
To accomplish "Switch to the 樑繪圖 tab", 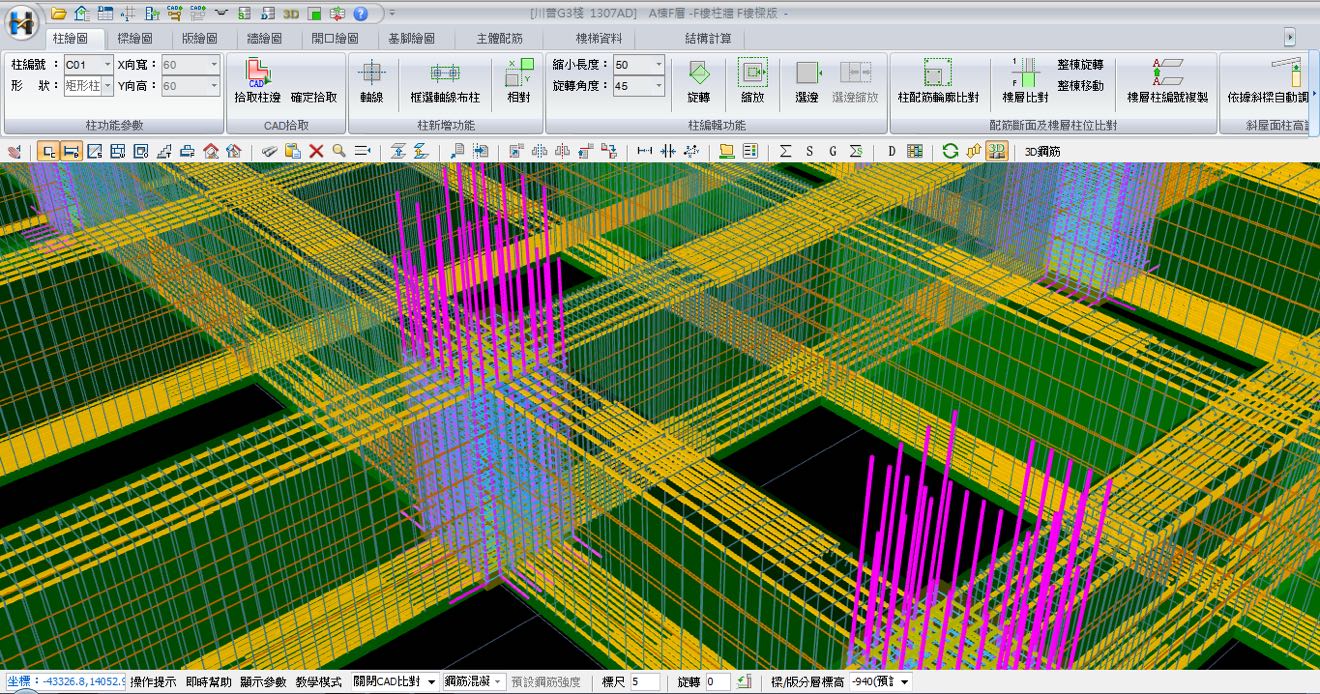I will coord(135,38).
